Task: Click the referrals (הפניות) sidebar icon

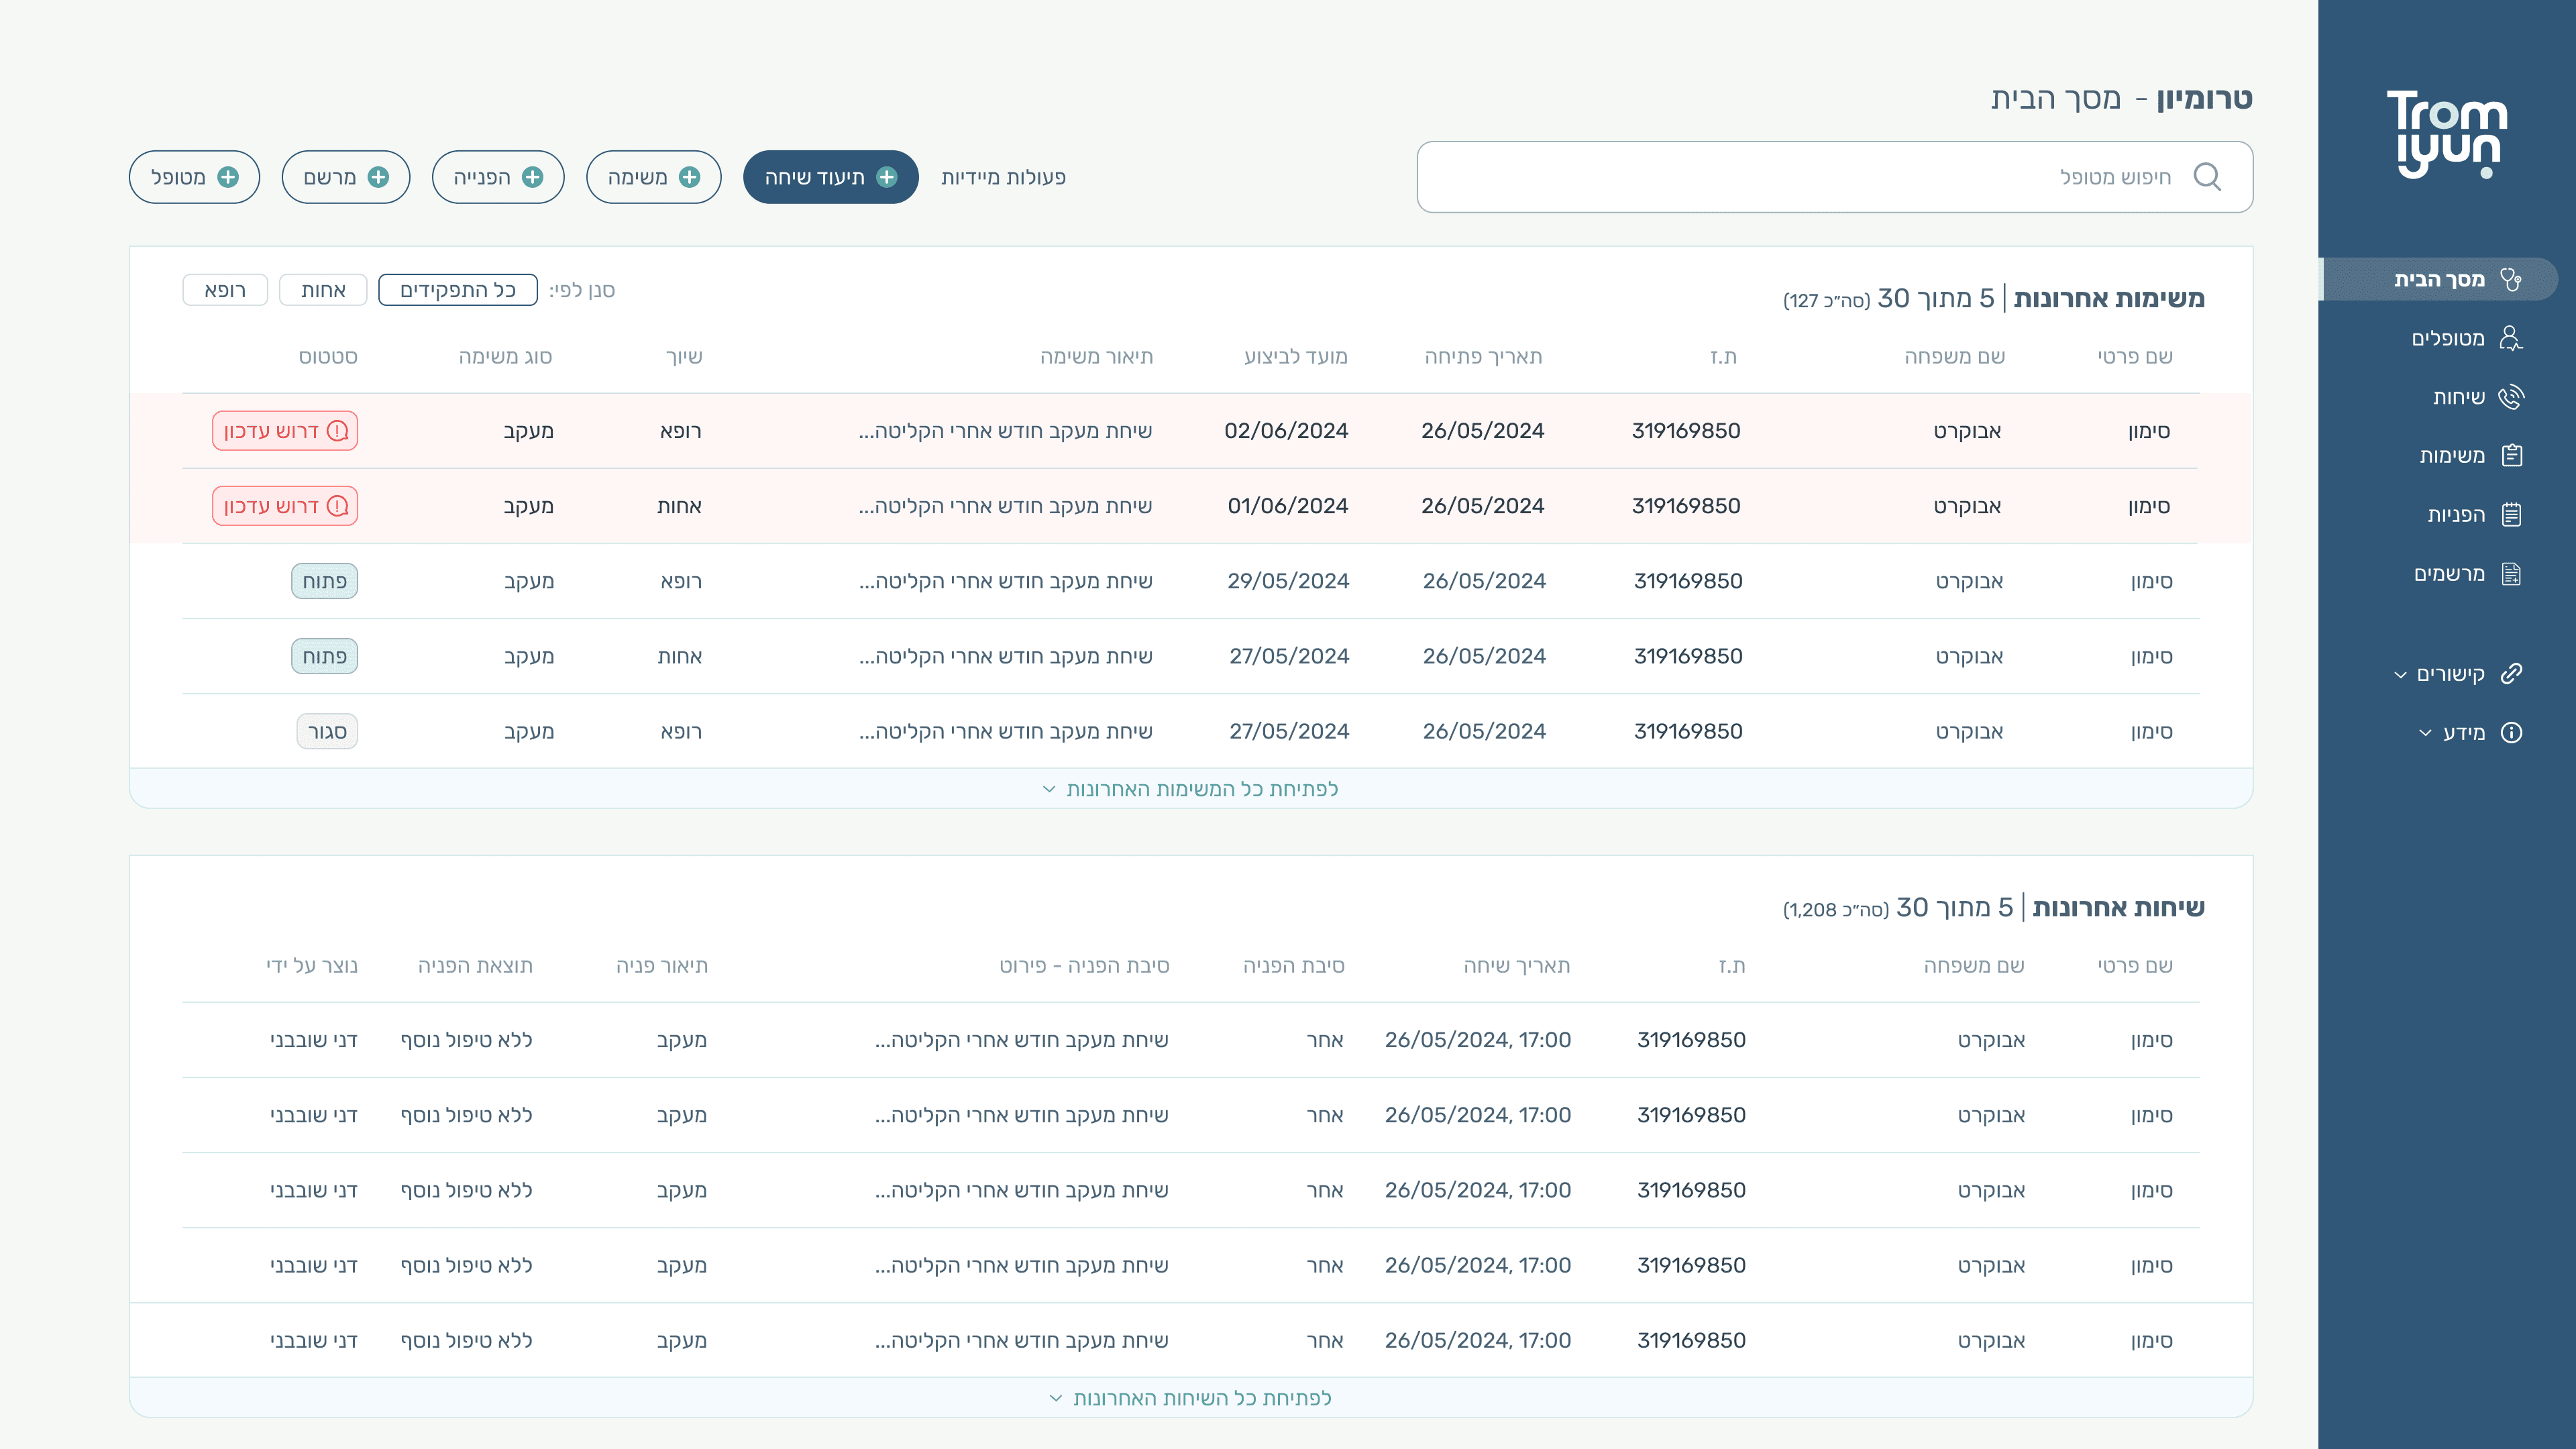Action: click(2511, 515)
